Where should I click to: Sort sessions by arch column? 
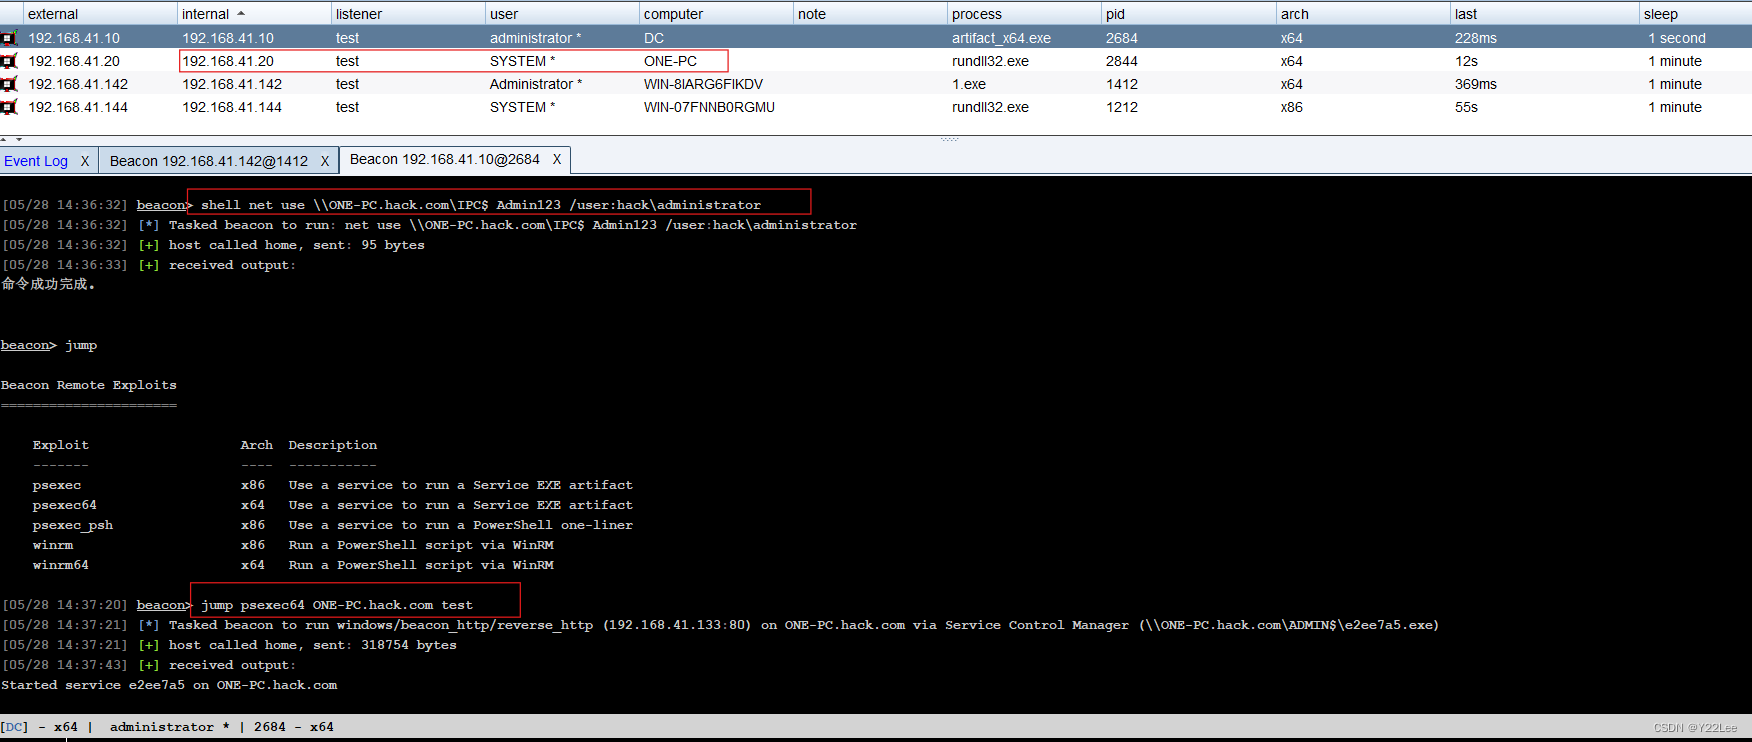coord(1363,14)
